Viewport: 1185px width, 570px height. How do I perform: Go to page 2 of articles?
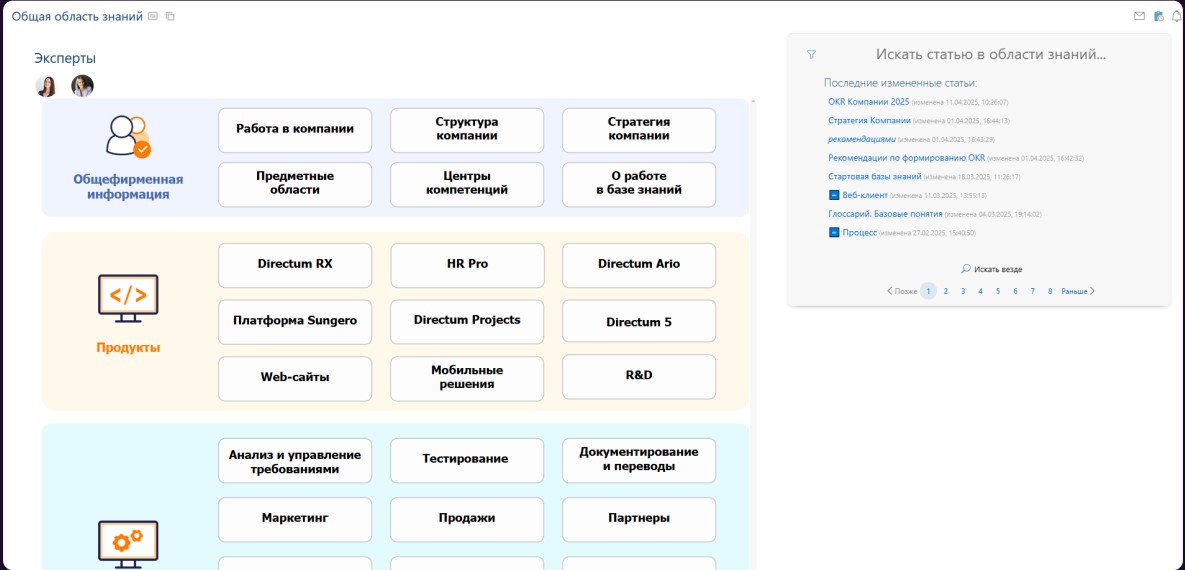(945, 291)
